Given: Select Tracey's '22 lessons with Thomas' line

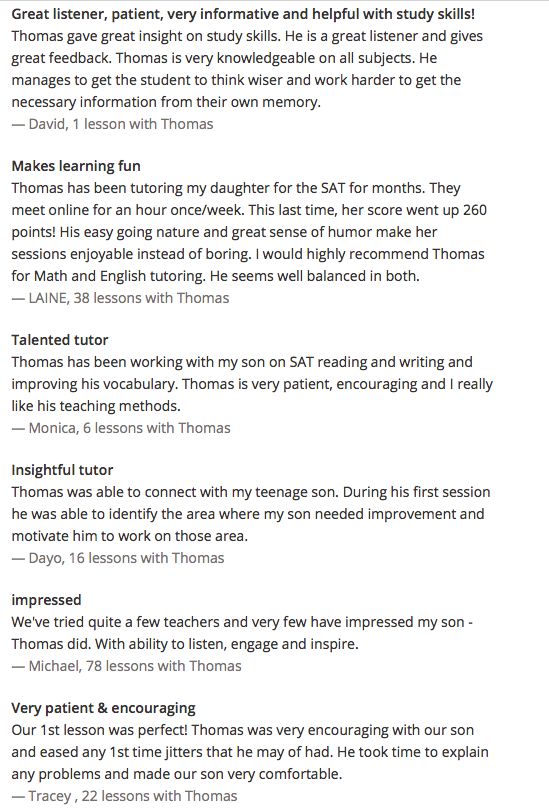Looking at the screenshot, I should pos(124,796).
